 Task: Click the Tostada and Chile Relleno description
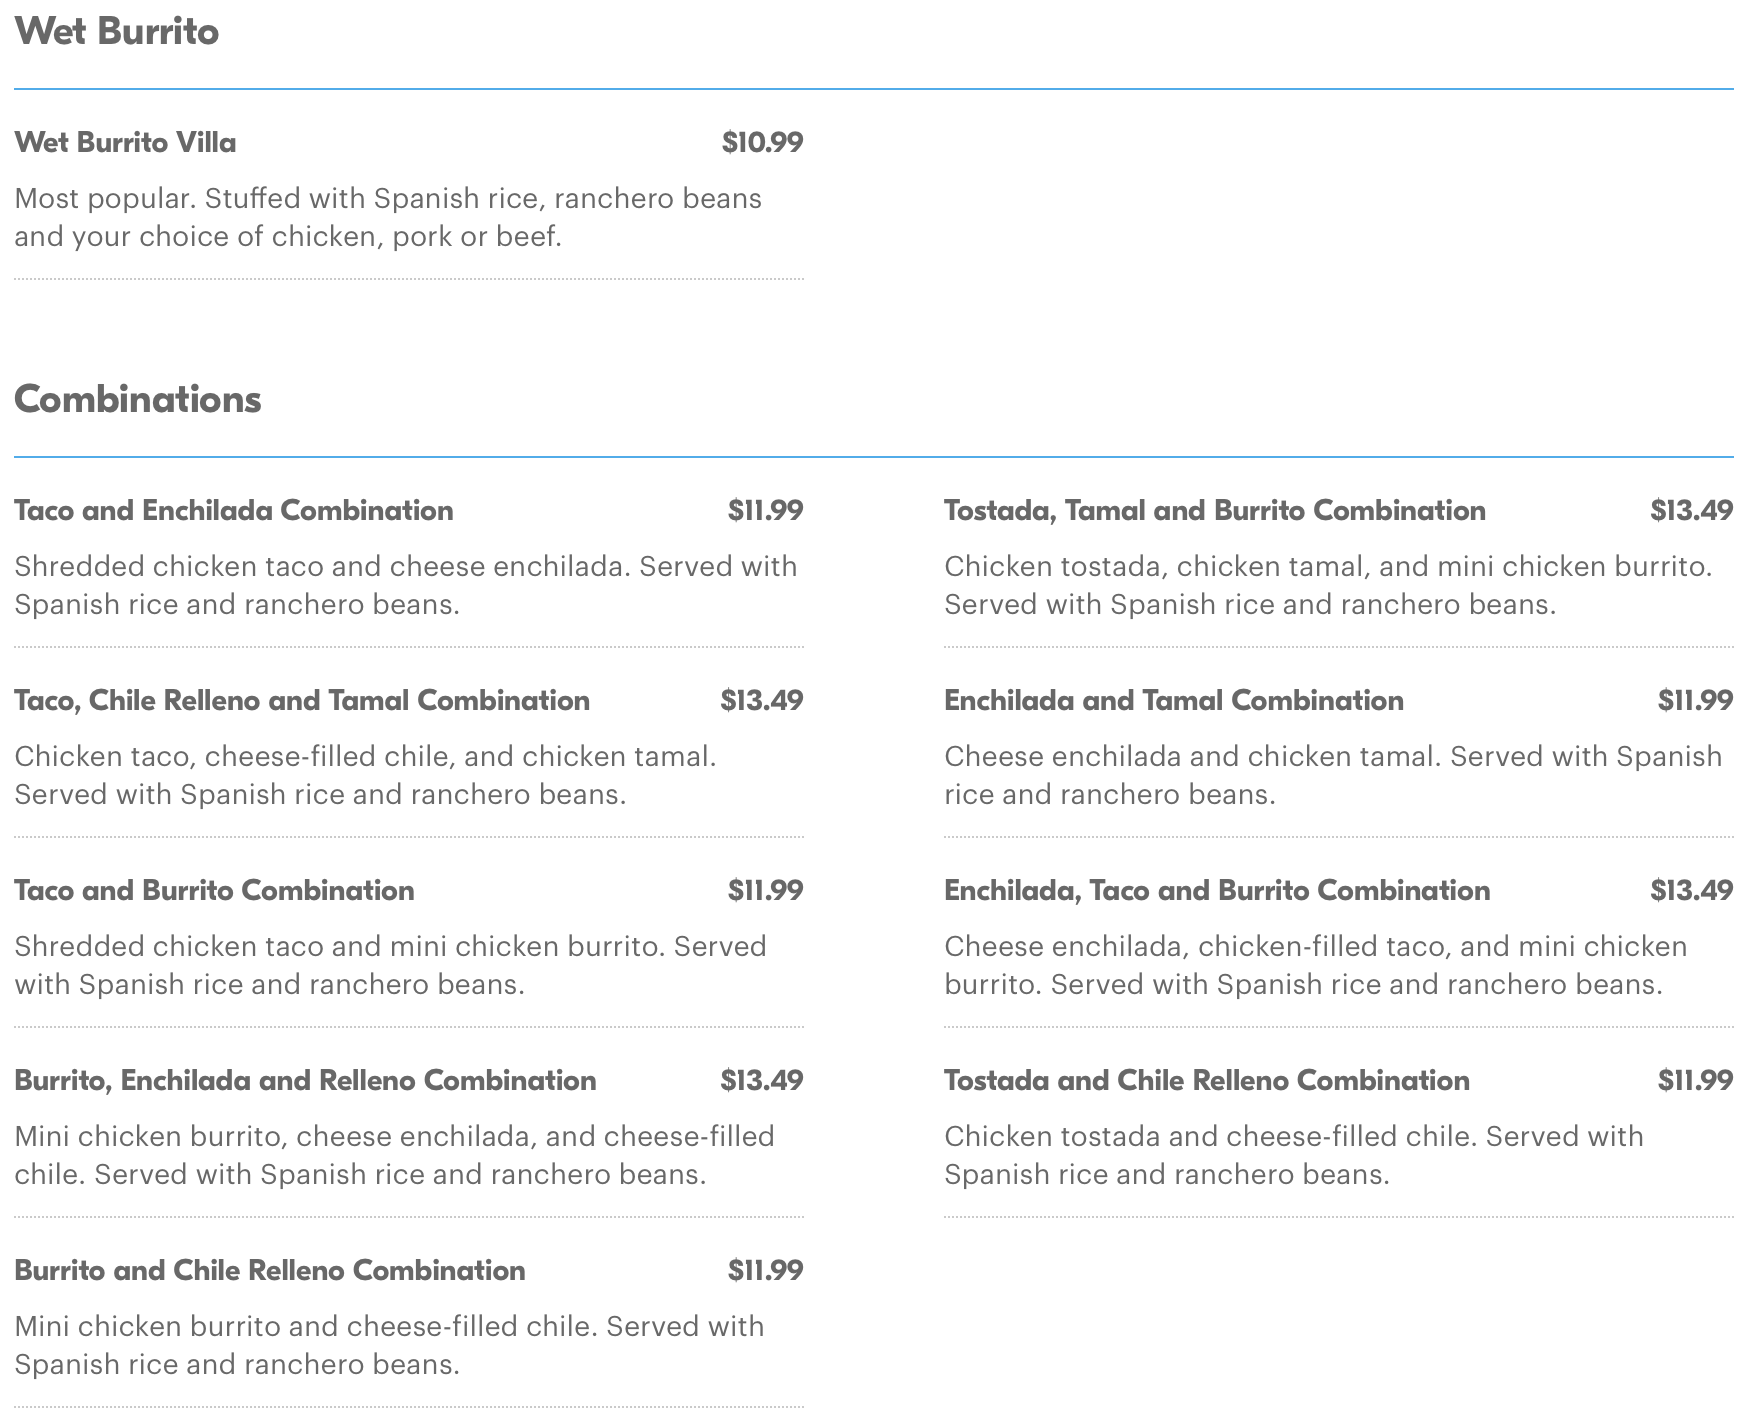click(1293, 1155)
